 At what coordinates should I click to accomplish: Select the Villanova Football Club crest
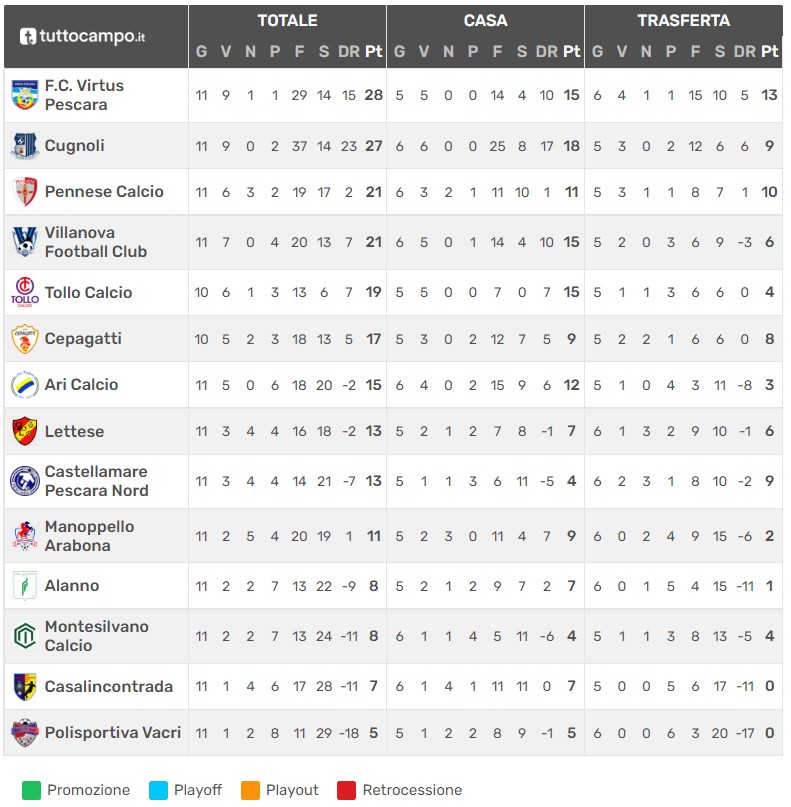coord(25,242)
